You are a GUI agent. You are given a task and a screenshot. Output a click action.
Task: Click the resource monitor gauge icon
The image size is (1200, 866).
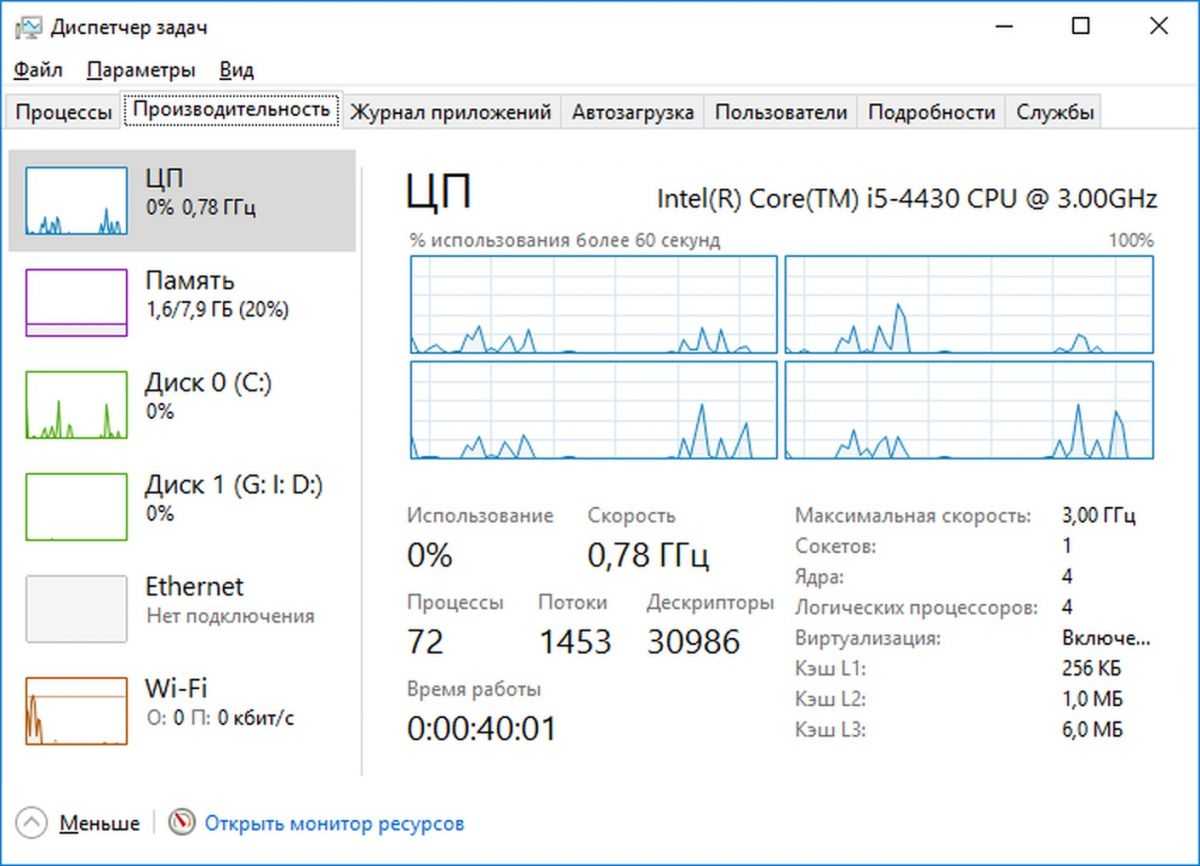point(181,823)
